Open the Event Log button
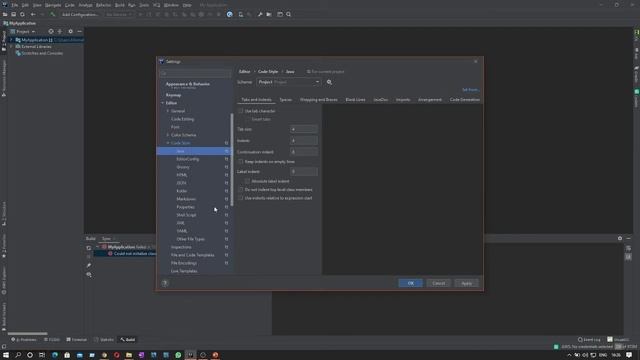This screenshot has width=640, height=360. pos(589,340)
